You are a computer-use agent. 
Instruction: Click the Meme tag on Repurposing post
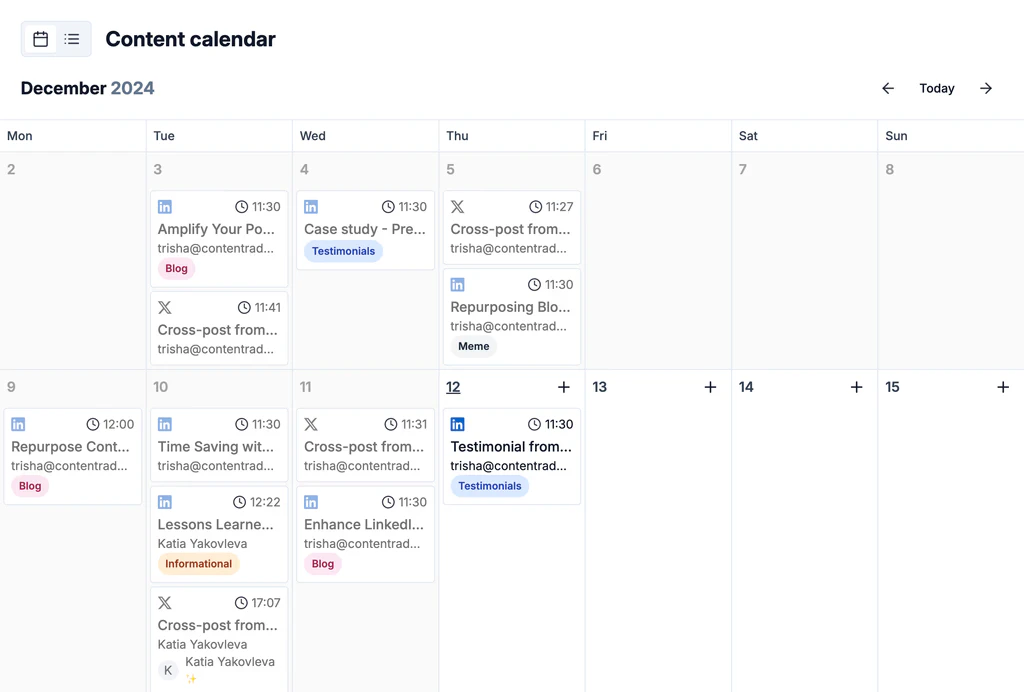(473, 346)
